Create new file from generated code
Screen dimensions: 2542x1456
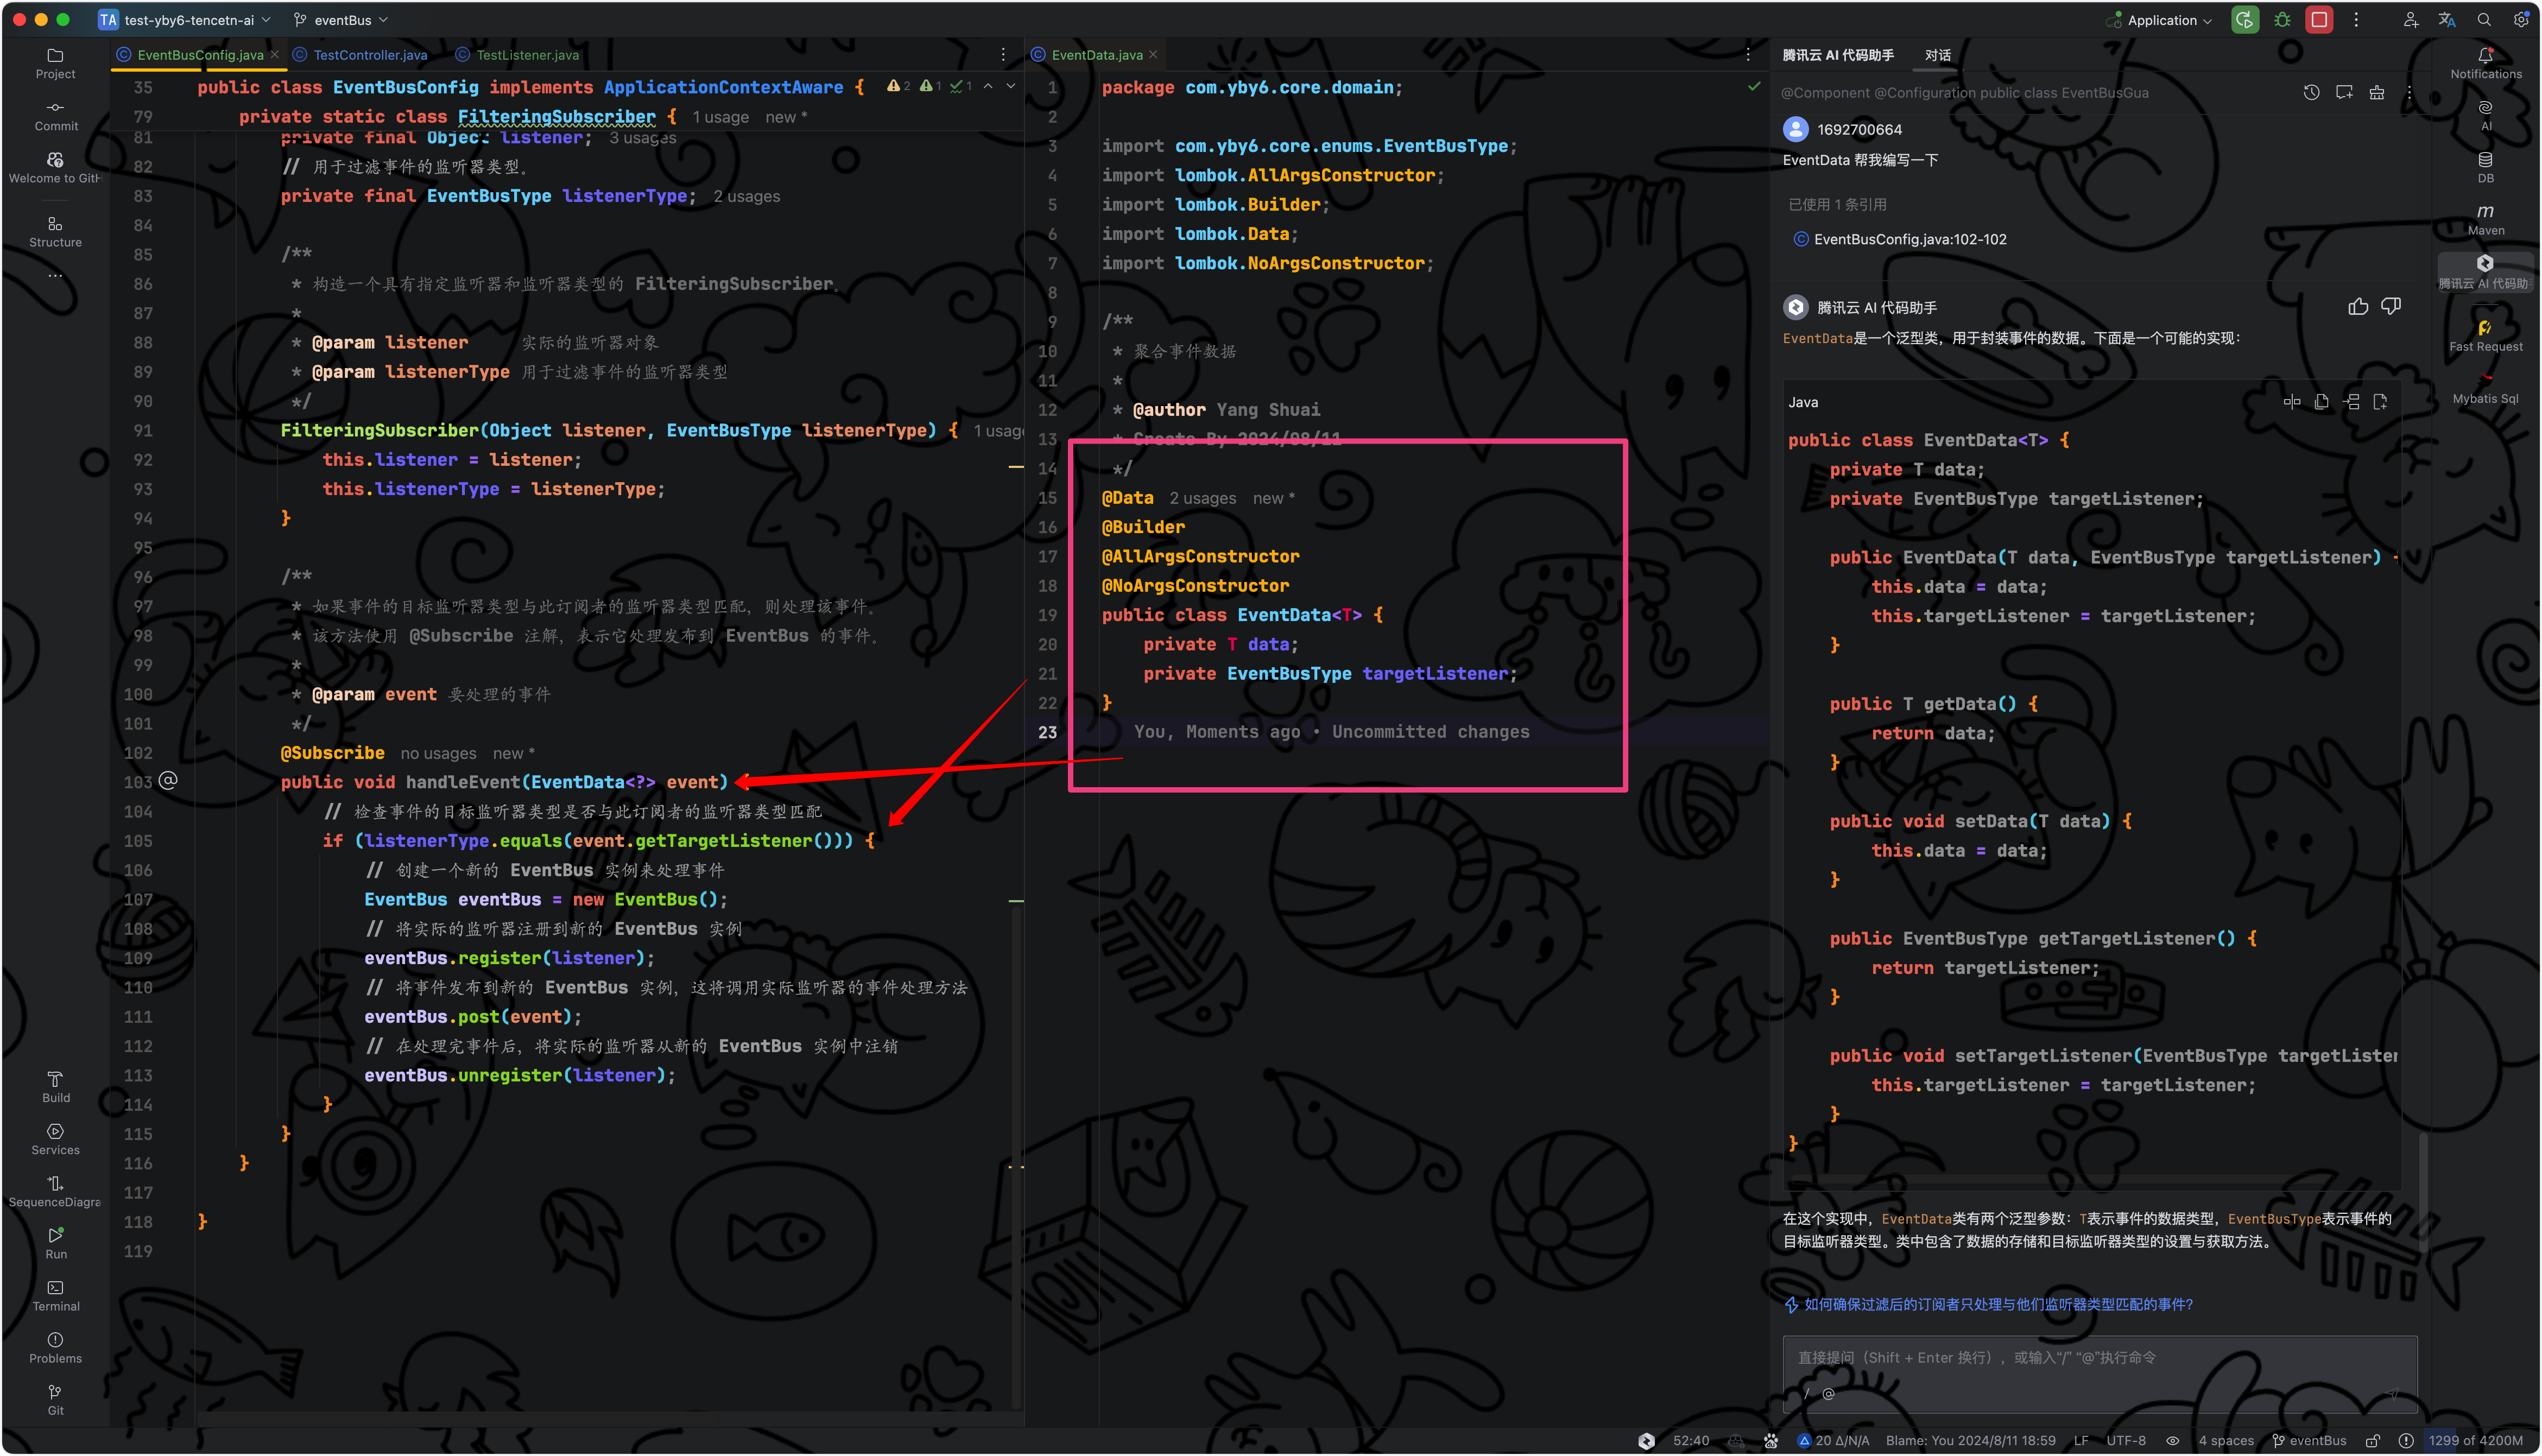coord(2379,402)
